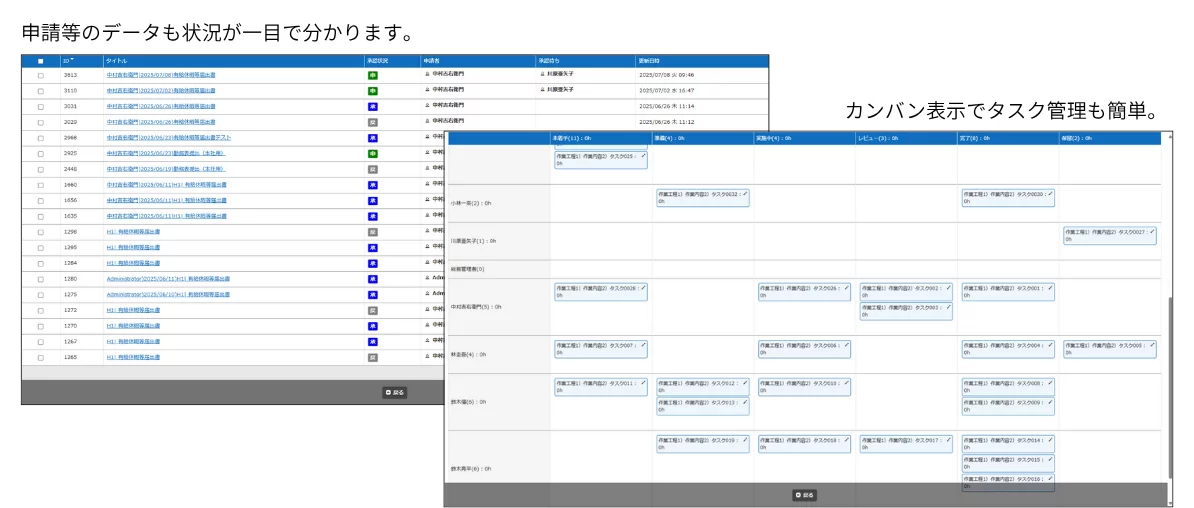The height and width of the screenshot is (508, 1194).
Task: Sort by the ID column header arrow
Action: click(72, 60)
